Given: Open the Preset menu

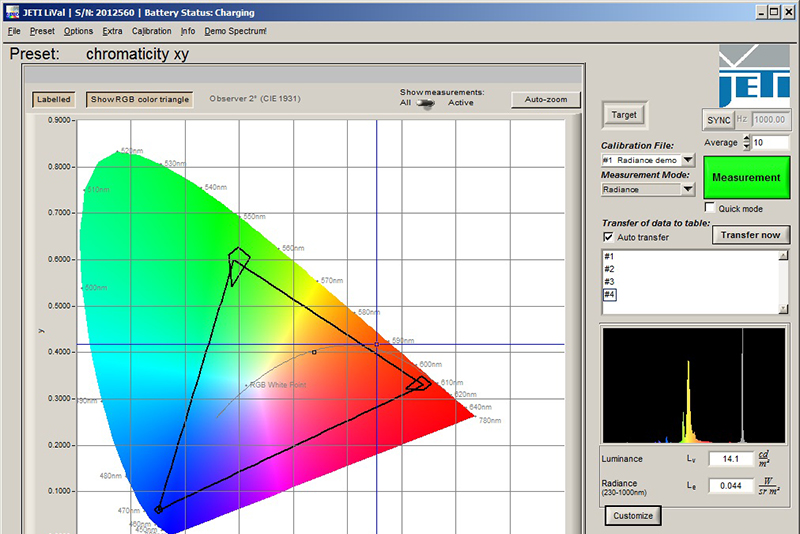Looking at the screenshot, I should tap(42, 31).
